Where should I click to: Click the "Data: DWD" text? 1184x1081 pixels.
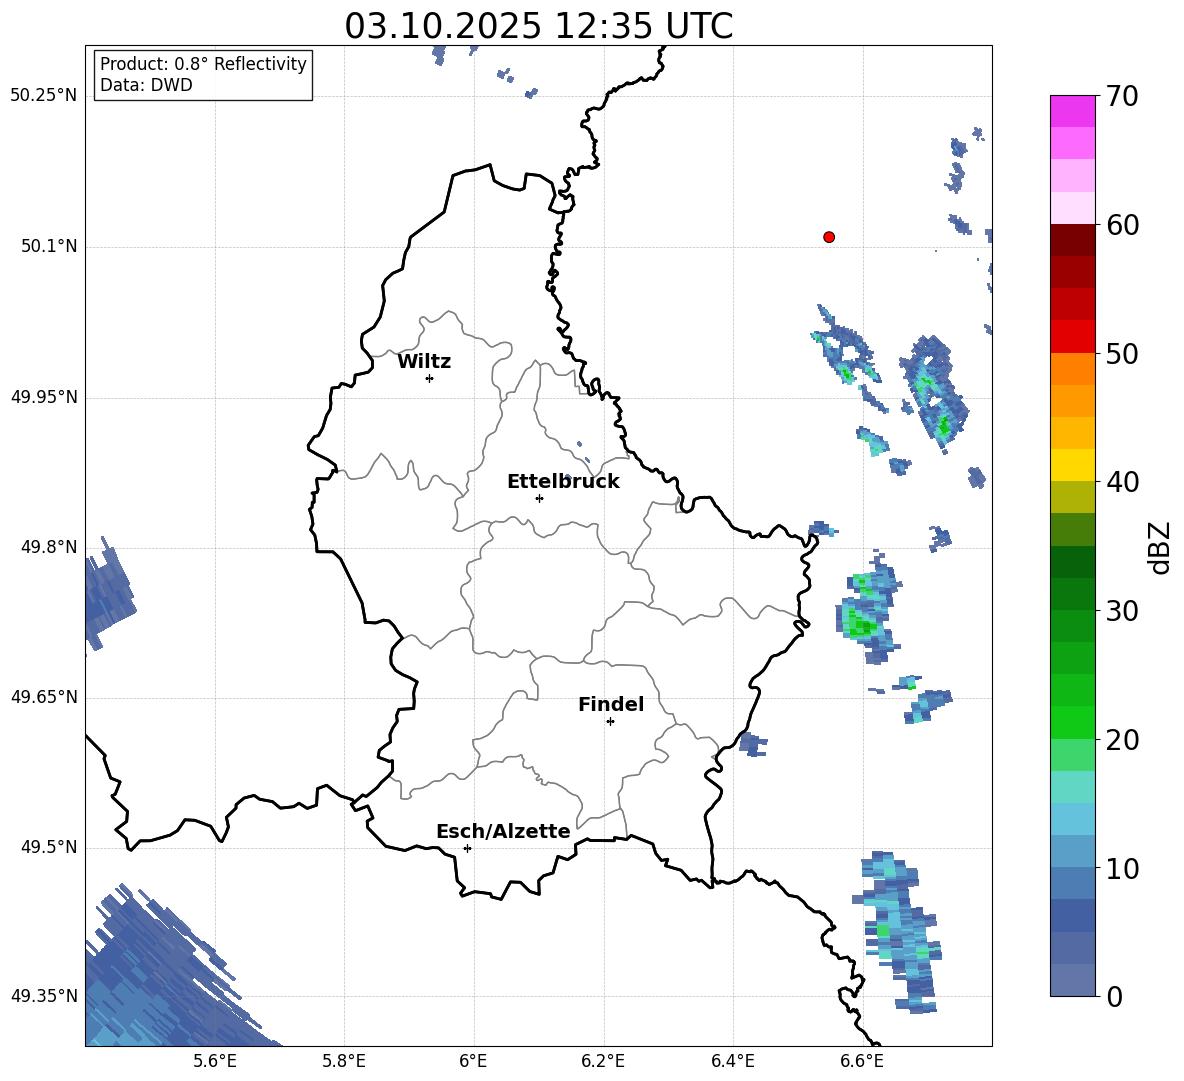(x=146, y=85)
